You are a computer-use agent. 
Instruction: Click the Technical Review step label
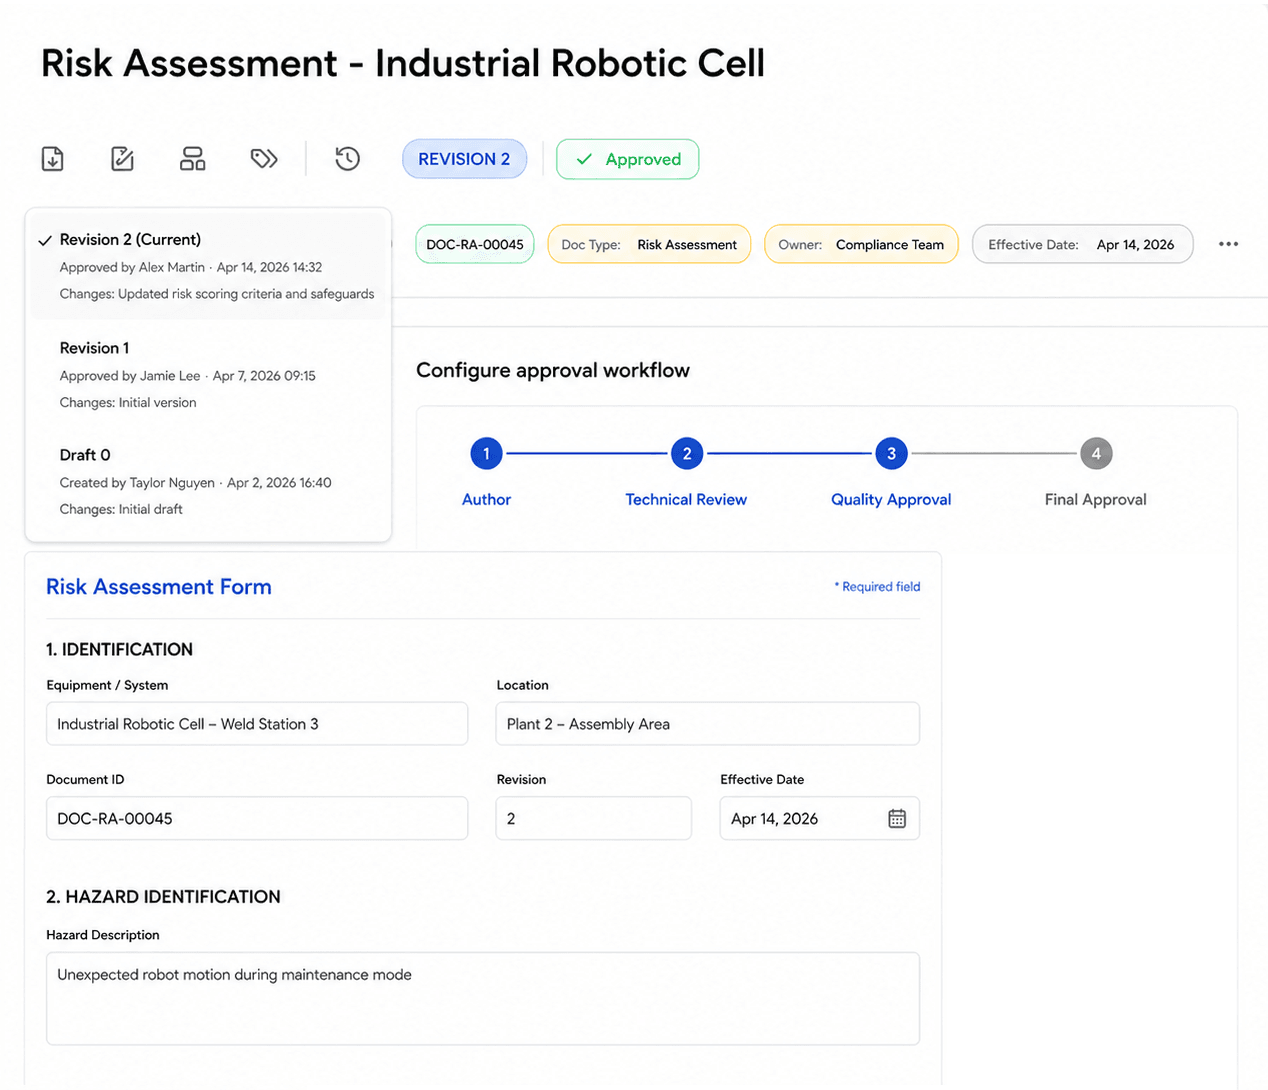click(x=686, y=499)
